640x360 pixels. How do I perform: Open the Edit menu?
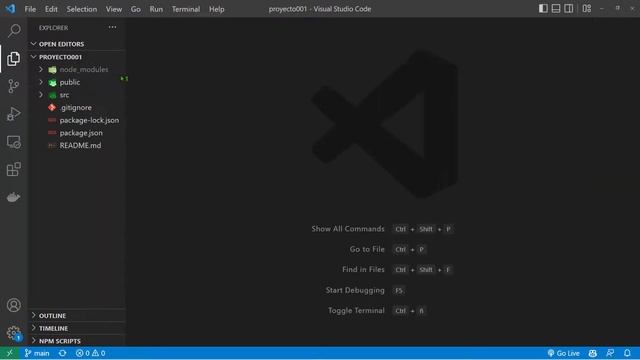point(51,9)
